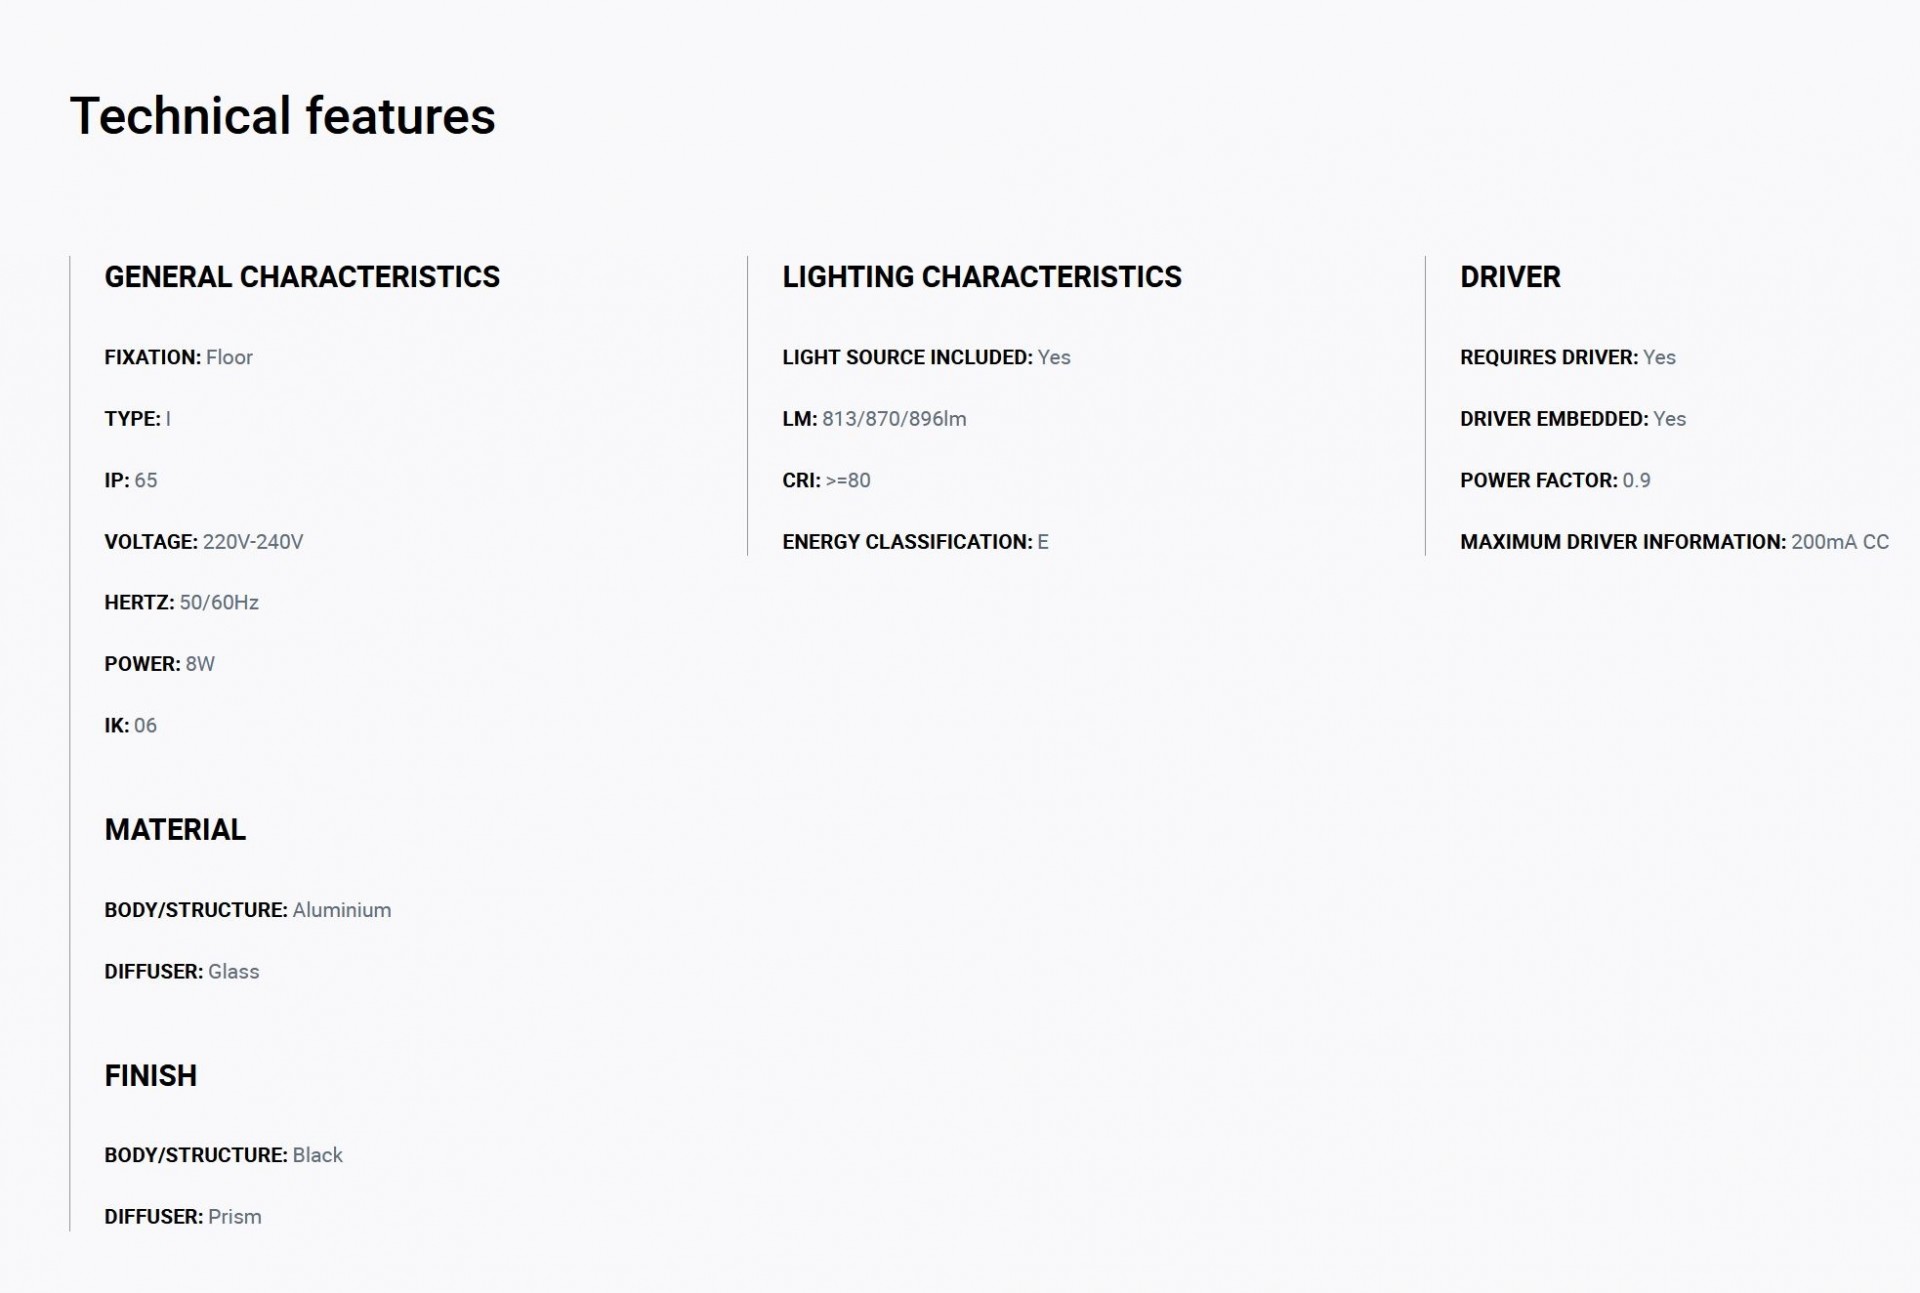This screenshot has width=1920, height=1293.
Task: Select the CRI >=80 entry
Action: pos(826,480)
